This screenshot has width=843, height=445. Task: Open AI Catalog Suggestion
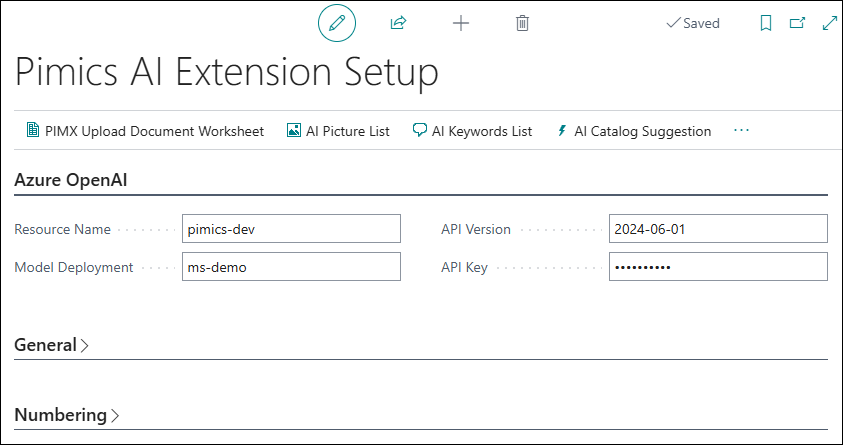click(x=634, y=131)
